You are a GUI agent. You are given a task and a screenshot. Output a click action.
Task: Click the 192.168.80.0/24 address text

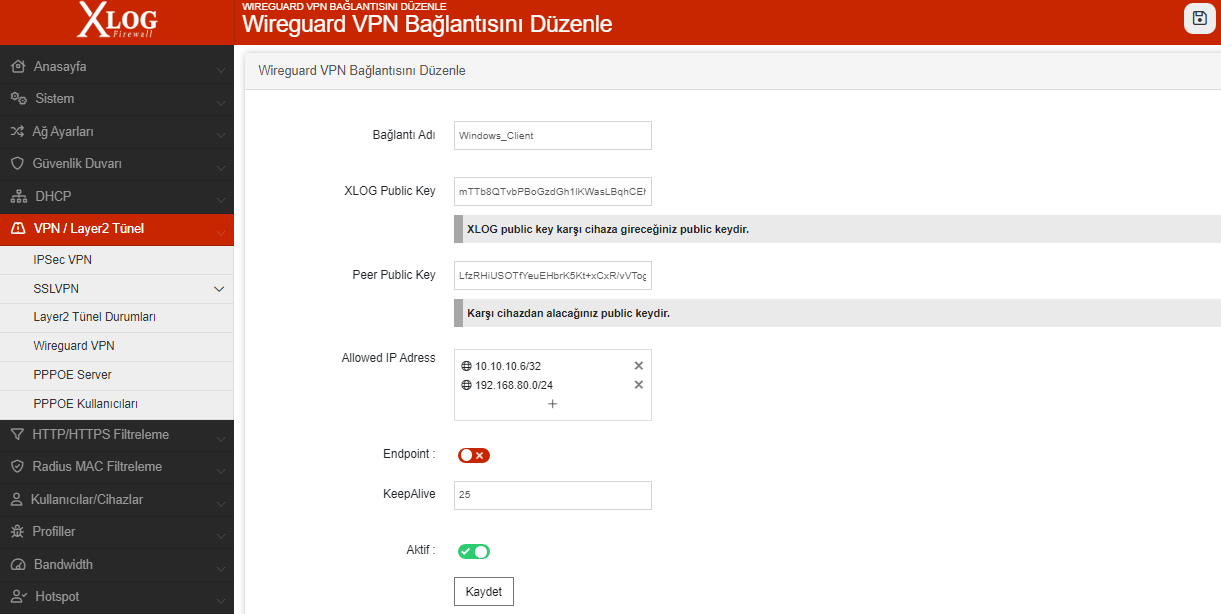pos(514,385)
